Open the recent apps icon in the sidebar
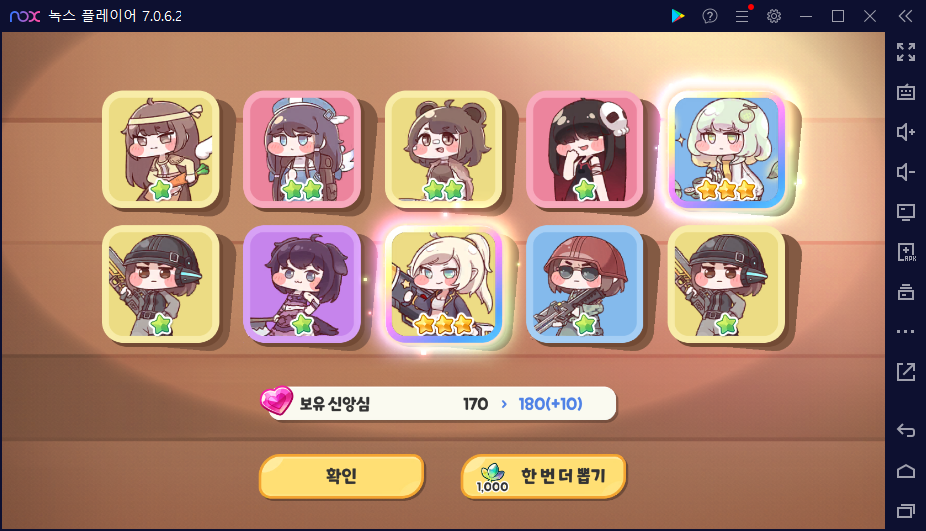The width and height of the screenshot is (926, 531). click(x=905, y=510)
